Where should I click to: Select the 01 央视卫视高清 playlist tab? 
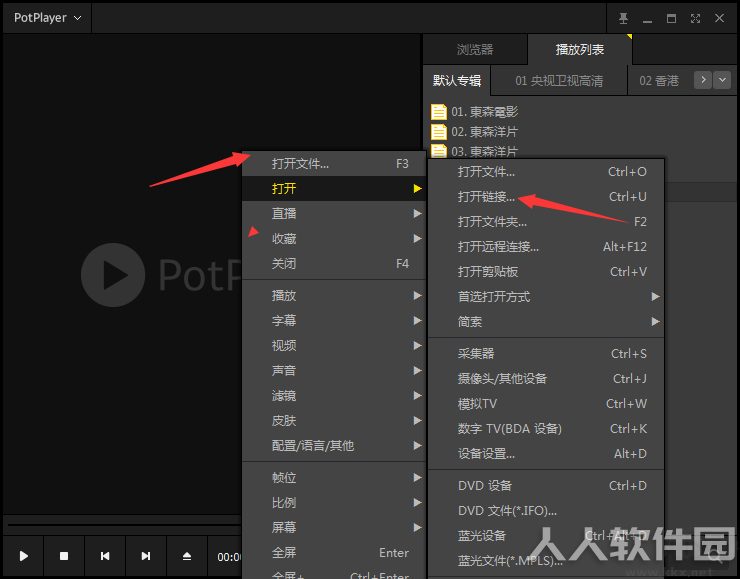click(559, 81)
